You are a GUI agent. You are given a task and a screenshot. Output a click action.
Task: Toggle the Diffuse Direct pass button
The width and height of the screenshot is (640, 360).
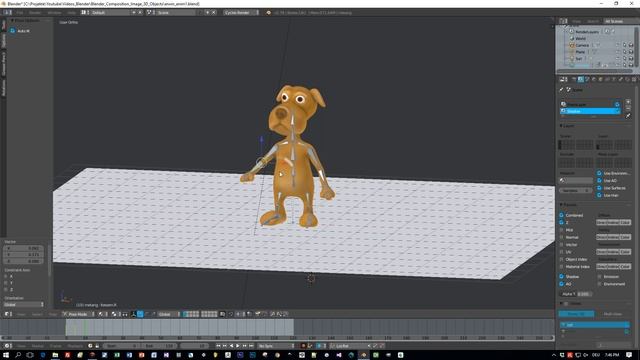click(x=602, y=222)
